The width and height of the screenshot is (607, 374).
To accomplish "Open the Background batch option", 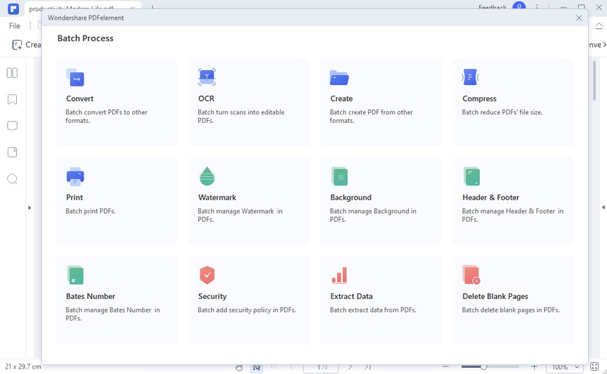I will pyautogui.click(x=381, y=201).
